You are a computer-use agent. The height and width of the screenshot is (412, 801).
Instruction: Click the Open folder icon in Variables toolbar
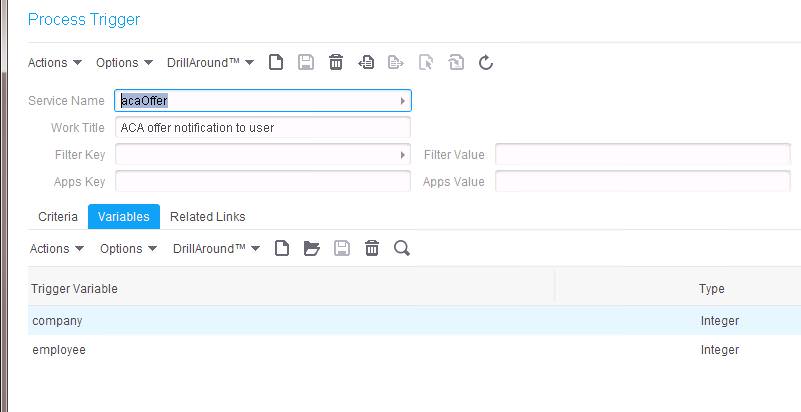coord(312,249)
